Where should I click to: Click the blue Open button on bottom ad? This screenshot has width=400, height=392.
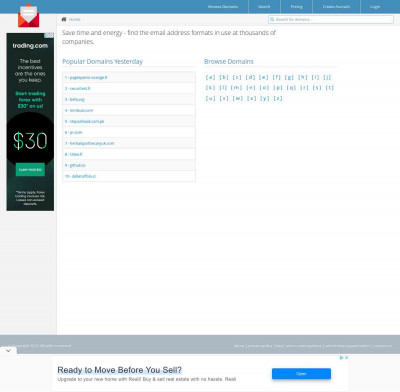301,374
